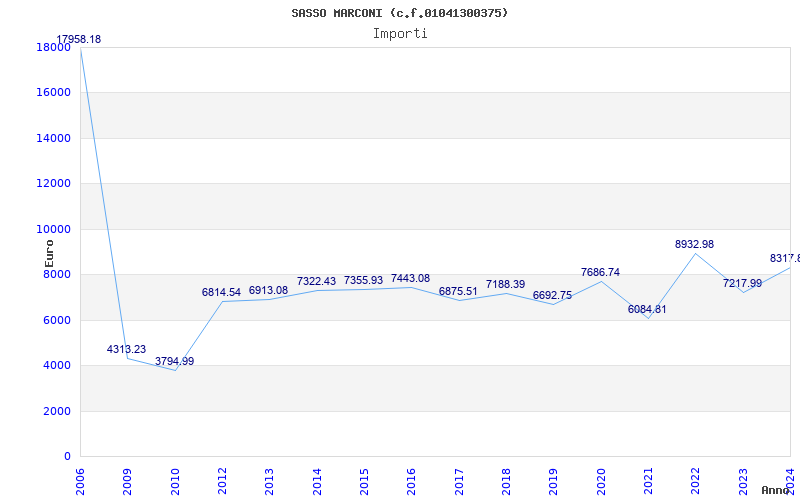Select the 7443.08 data label
The height and width of the screenshot is (500, 800).
click(410, 279)
